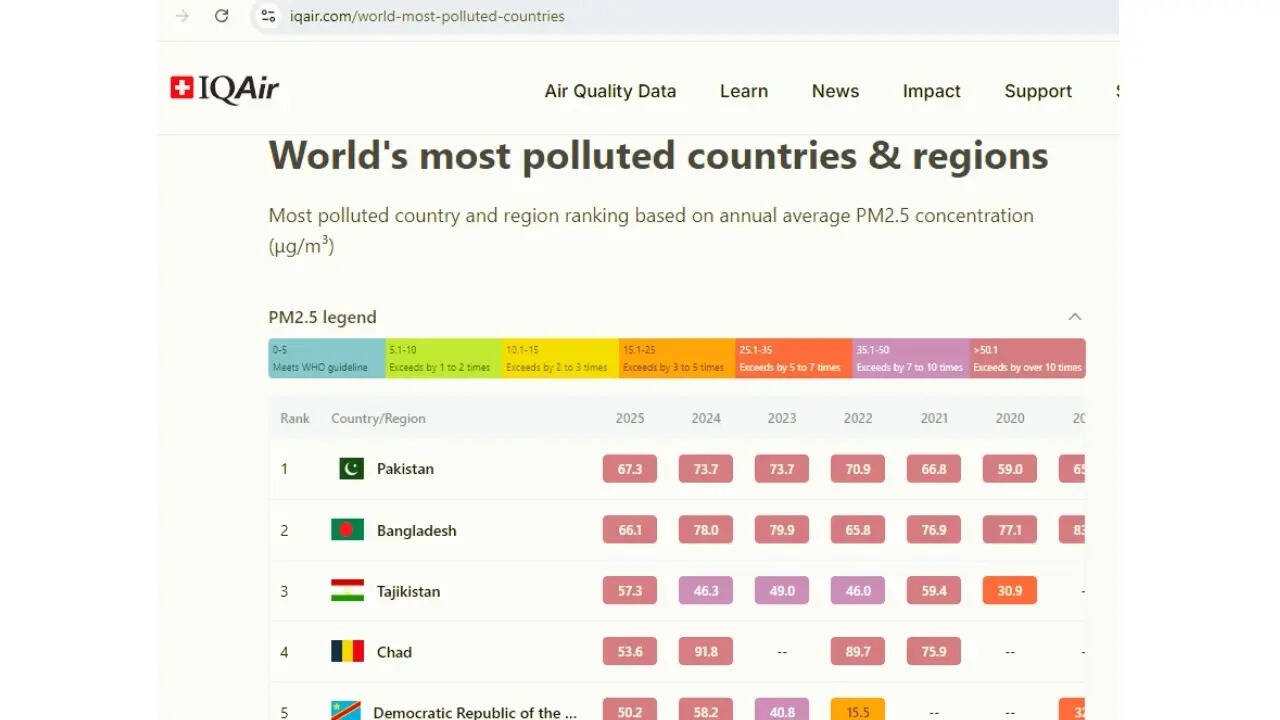Open the Support menu

coord(1038,91)
